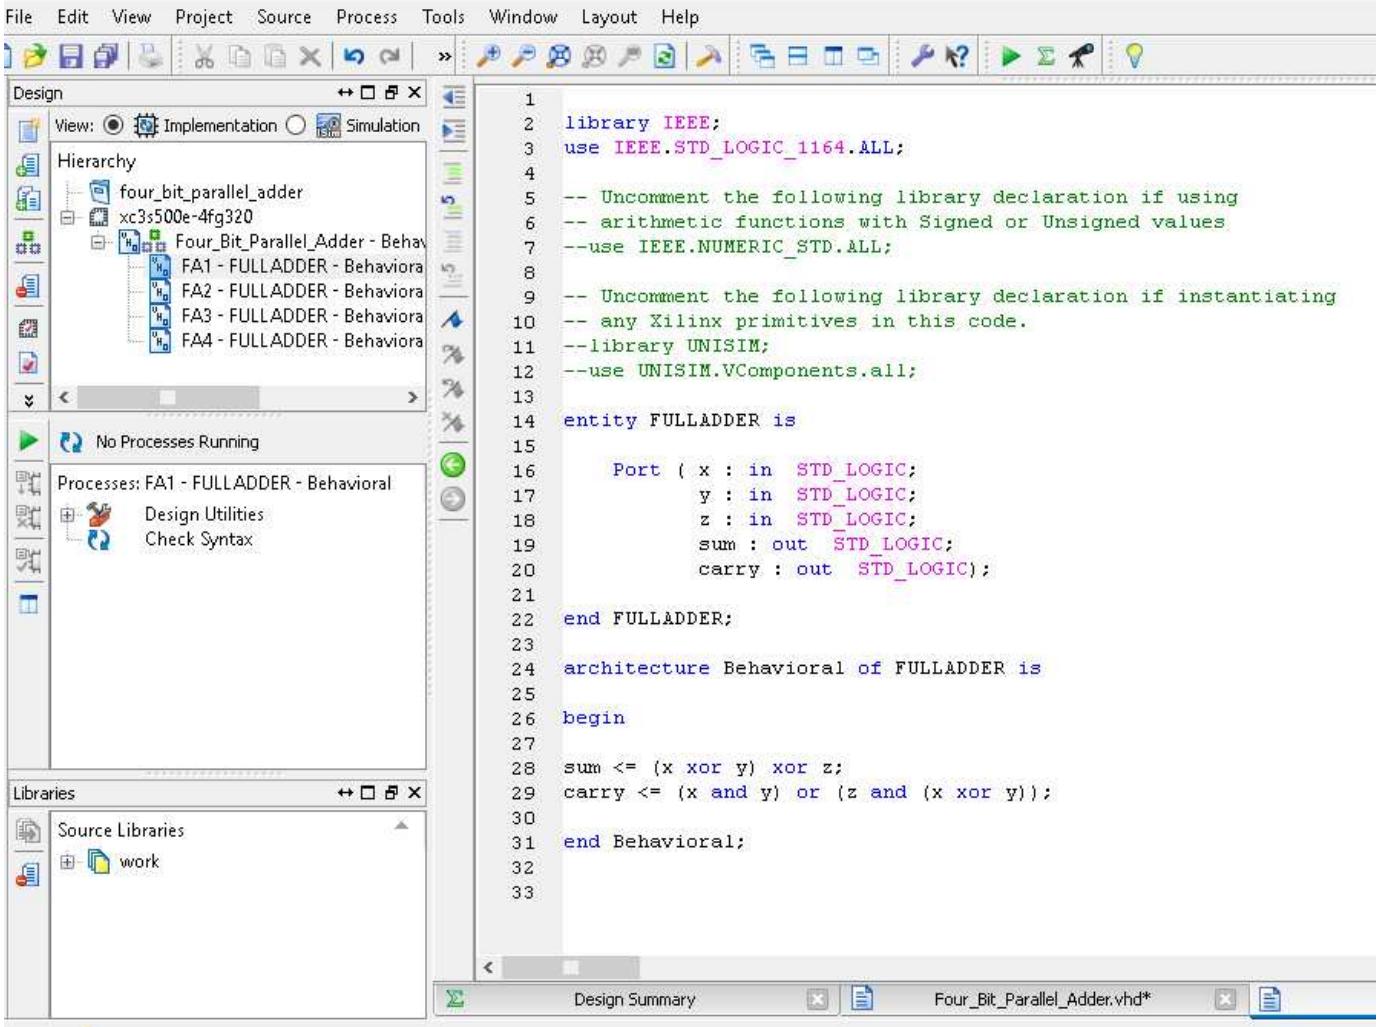Image resolution: width=1387 pixels, height=1027 pixels.
Task: Expand the work library node
Action: 67,861
